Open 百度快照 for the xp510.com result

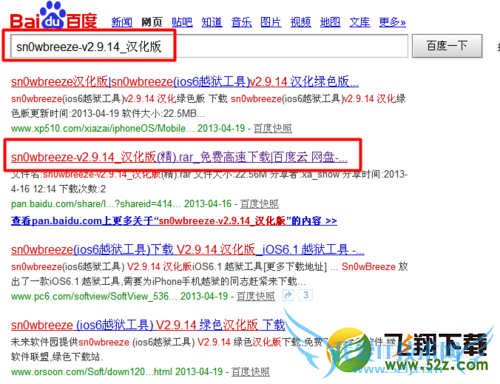click(273, 128)
